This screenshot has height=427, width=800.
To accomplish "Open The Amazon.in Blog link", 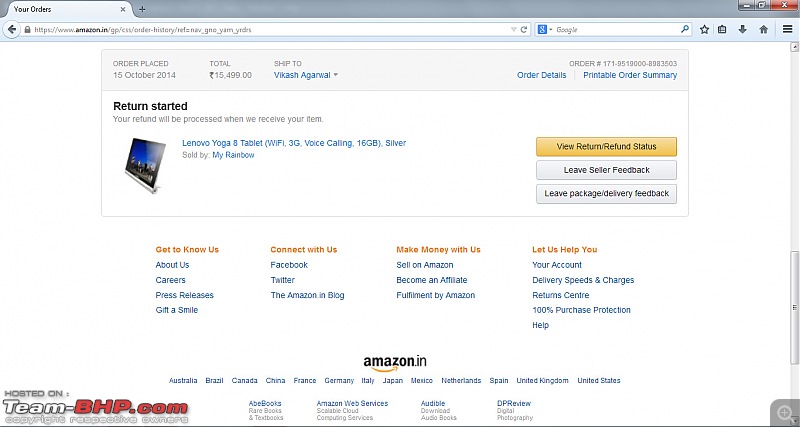I will tap(308, 295).
